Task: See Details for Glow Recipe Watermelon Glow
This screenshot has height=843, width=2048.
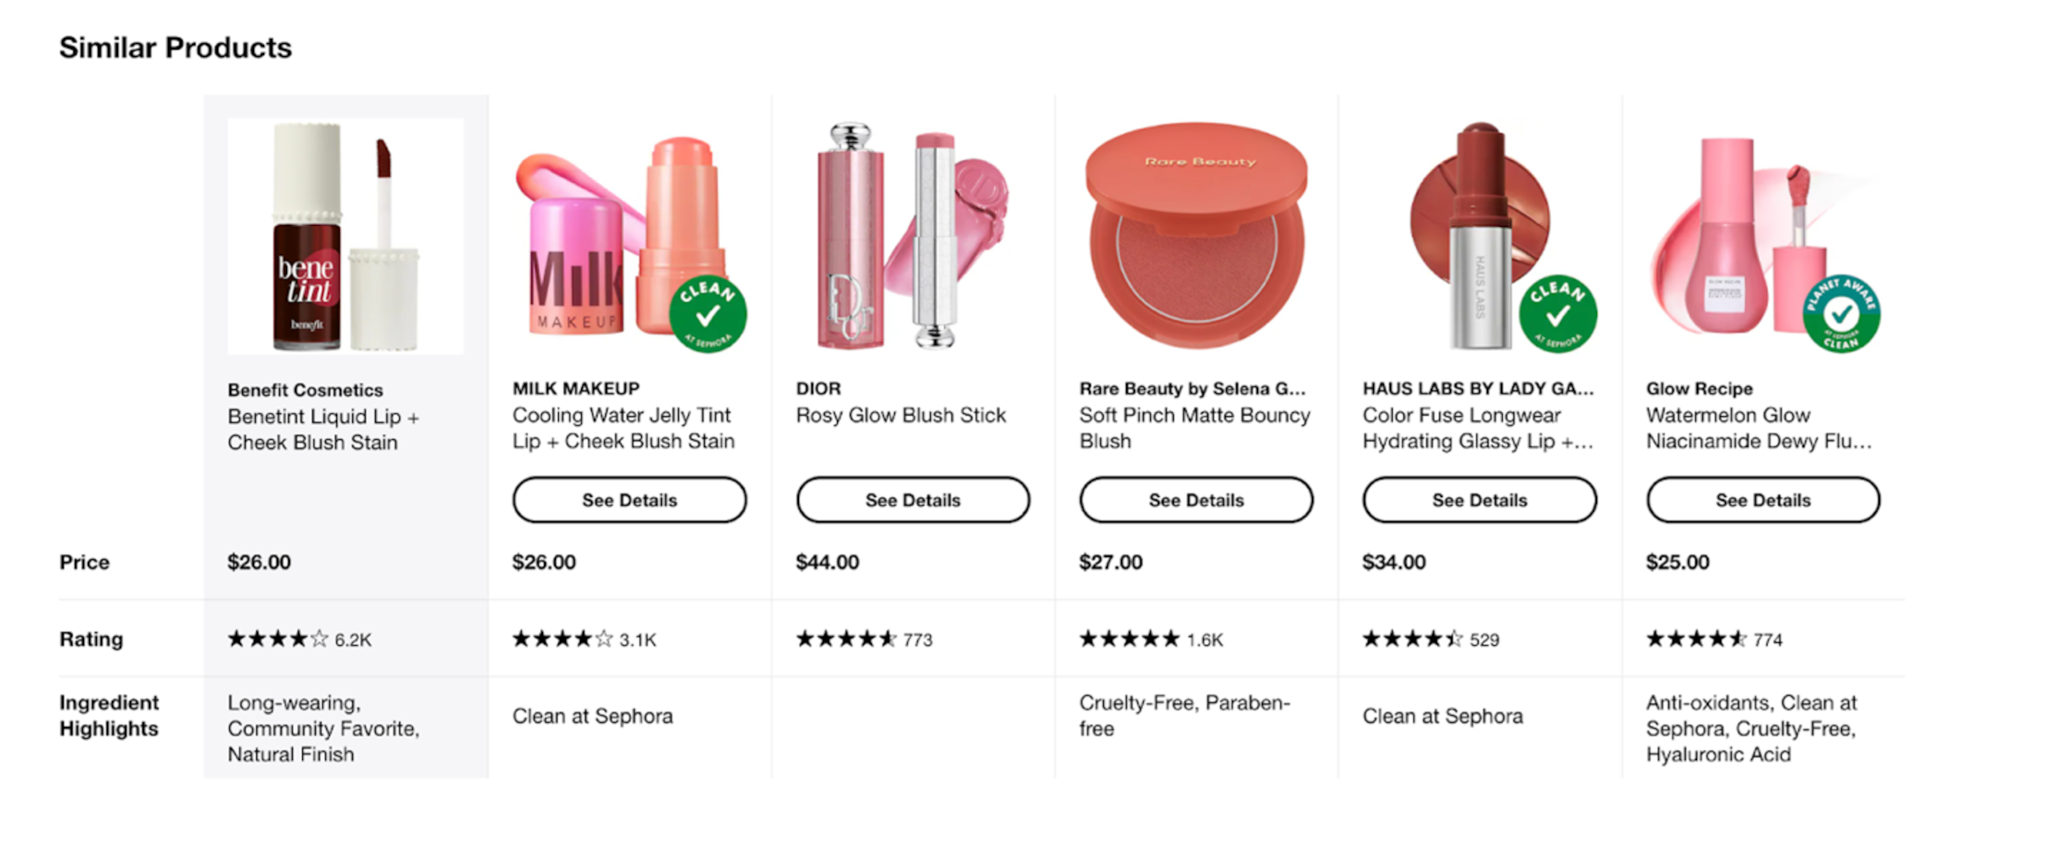Action: [x=1763, y=500]
